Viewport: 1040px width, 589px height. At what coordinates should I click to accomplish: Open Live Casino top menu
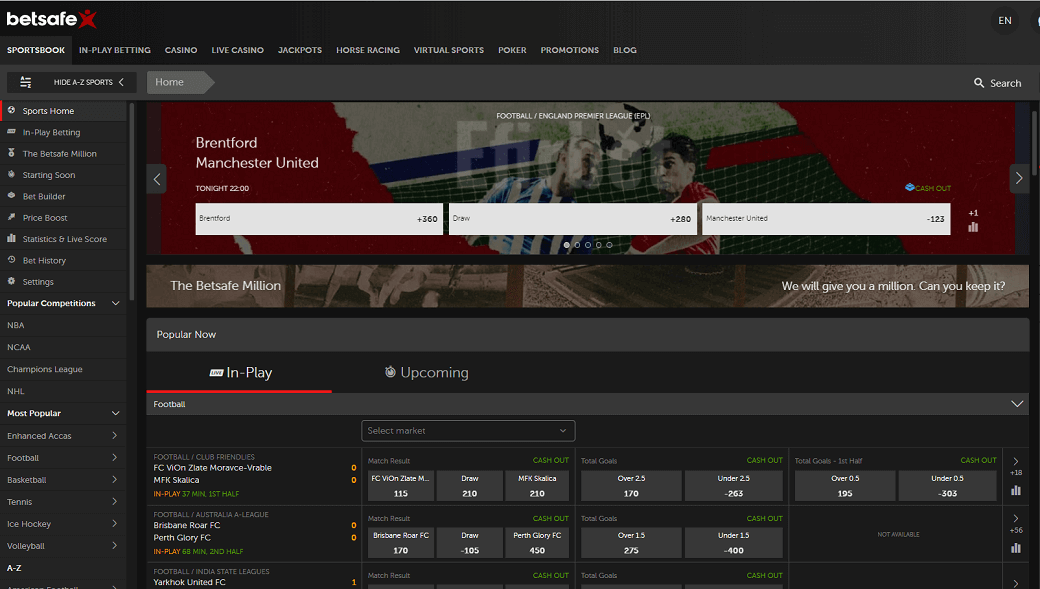[237, 50]
